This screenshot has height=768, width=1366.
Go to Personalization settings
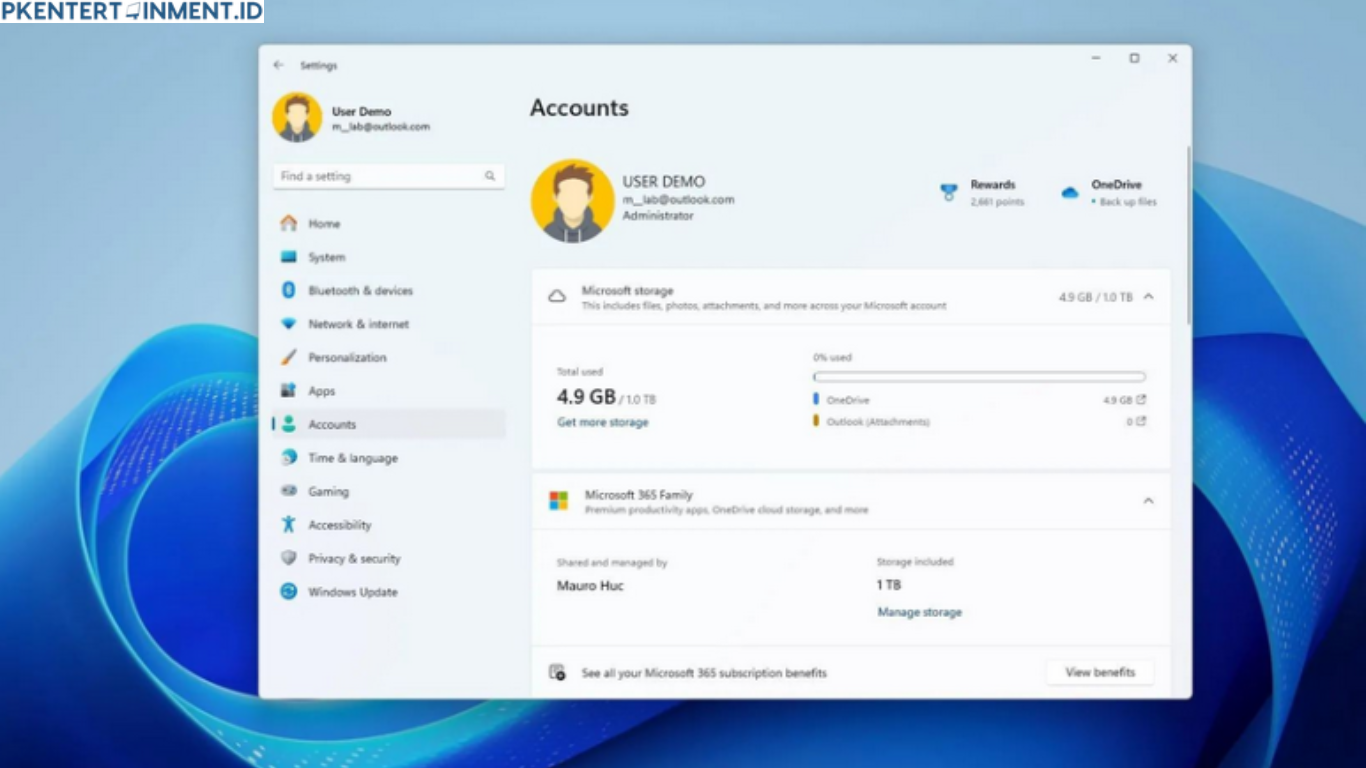(x=348, y=357)
